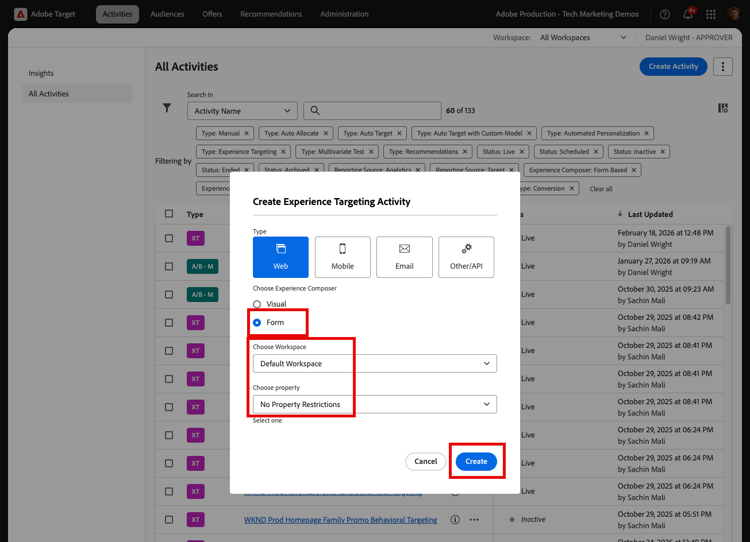
Task: Click the filter funnel icon
Action: click(166, 108)
